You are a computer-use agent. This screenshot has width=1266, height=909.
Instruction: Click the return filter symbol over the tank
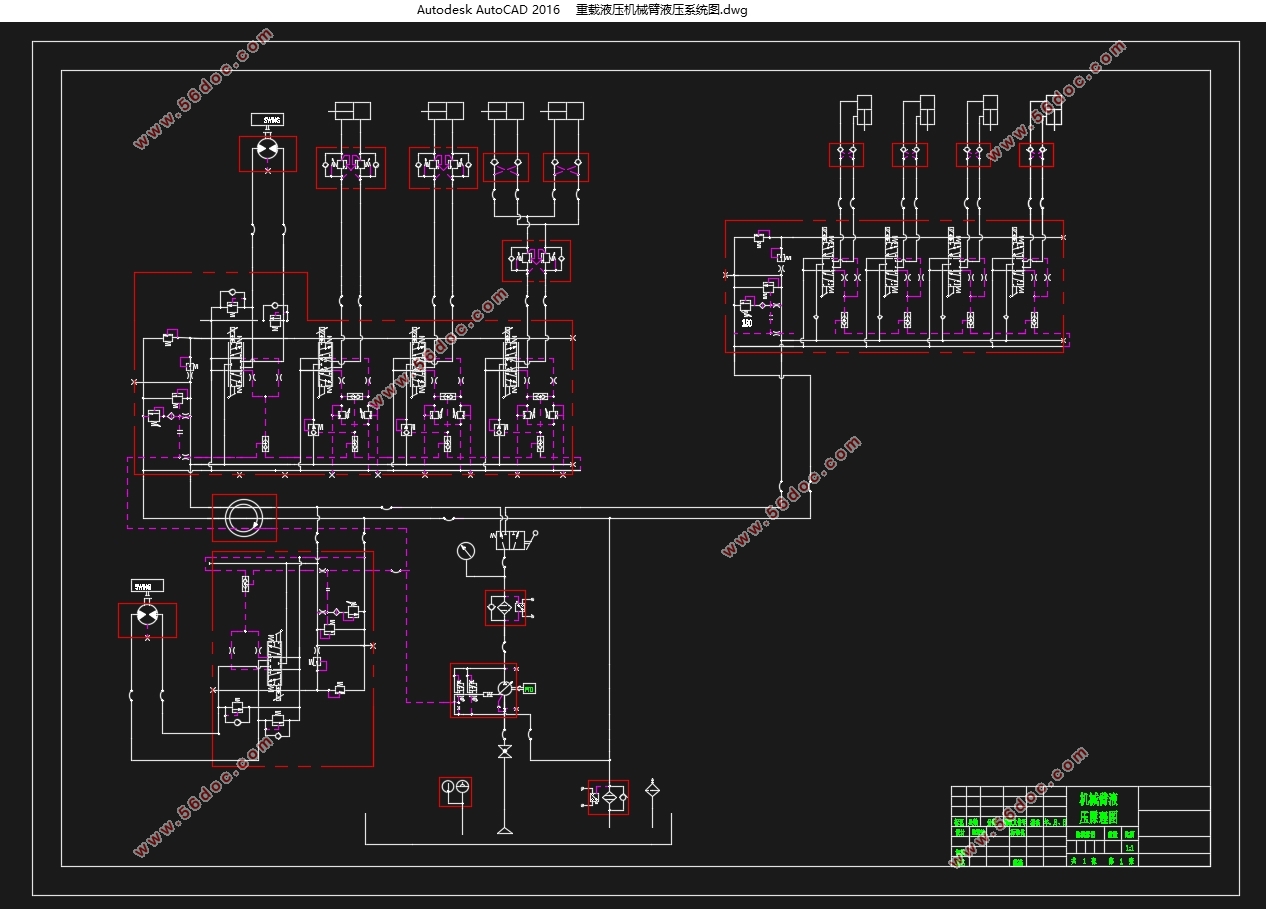pyautogui.click(x=608, y=797)
